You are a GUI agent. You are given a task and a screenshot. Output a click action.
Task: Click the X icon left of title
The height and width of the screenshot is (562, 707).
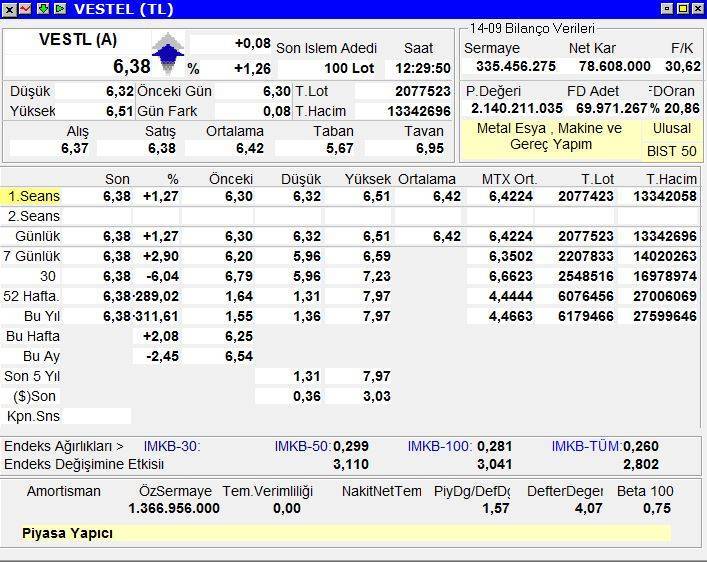9,9
